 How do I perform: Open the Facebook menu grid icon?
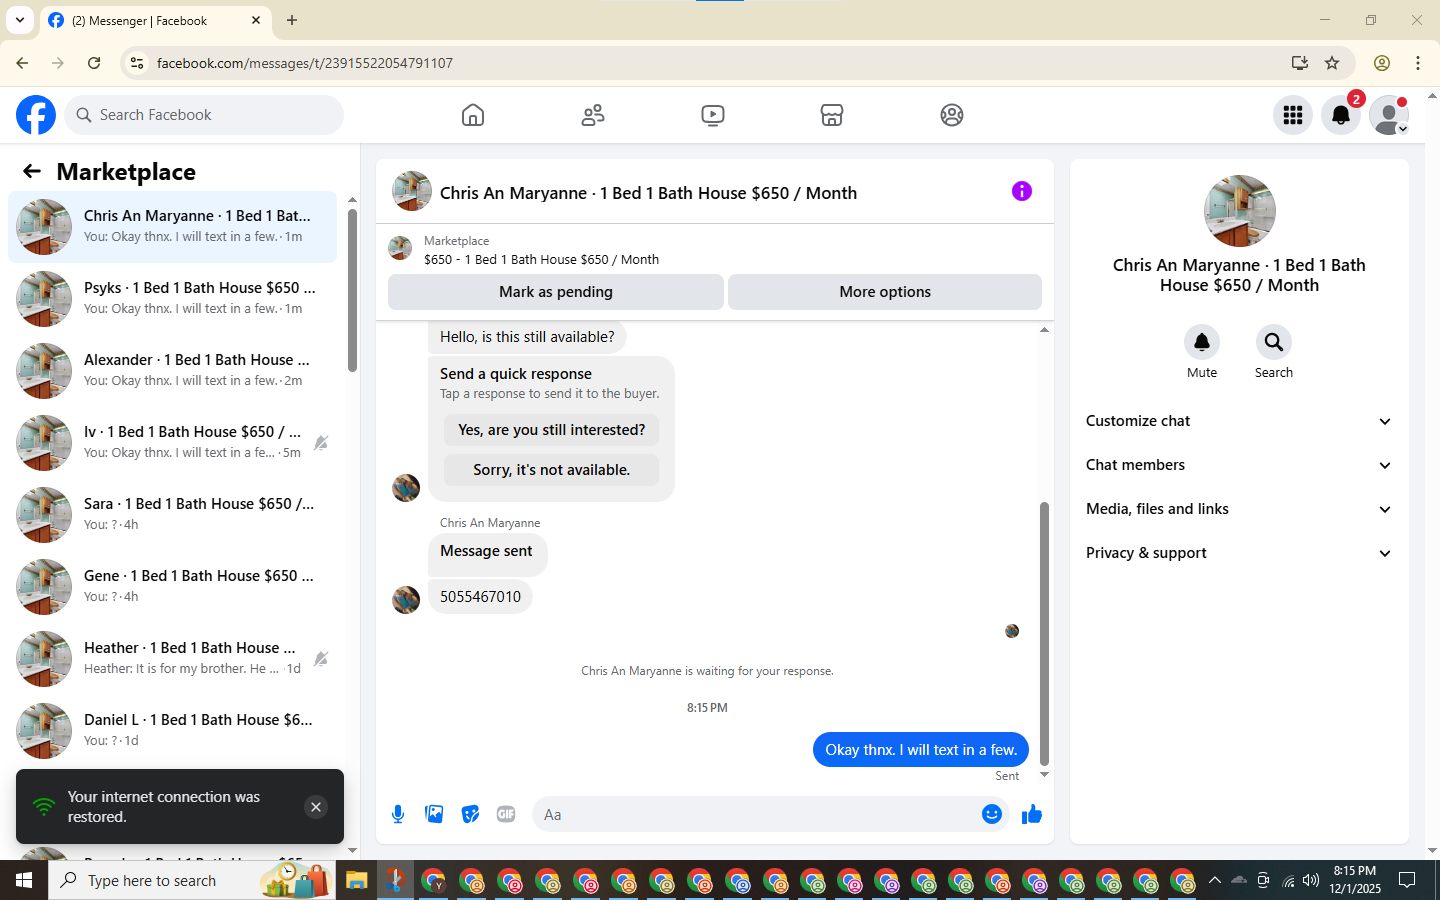pyautogui.click(x=1293, y=115)
